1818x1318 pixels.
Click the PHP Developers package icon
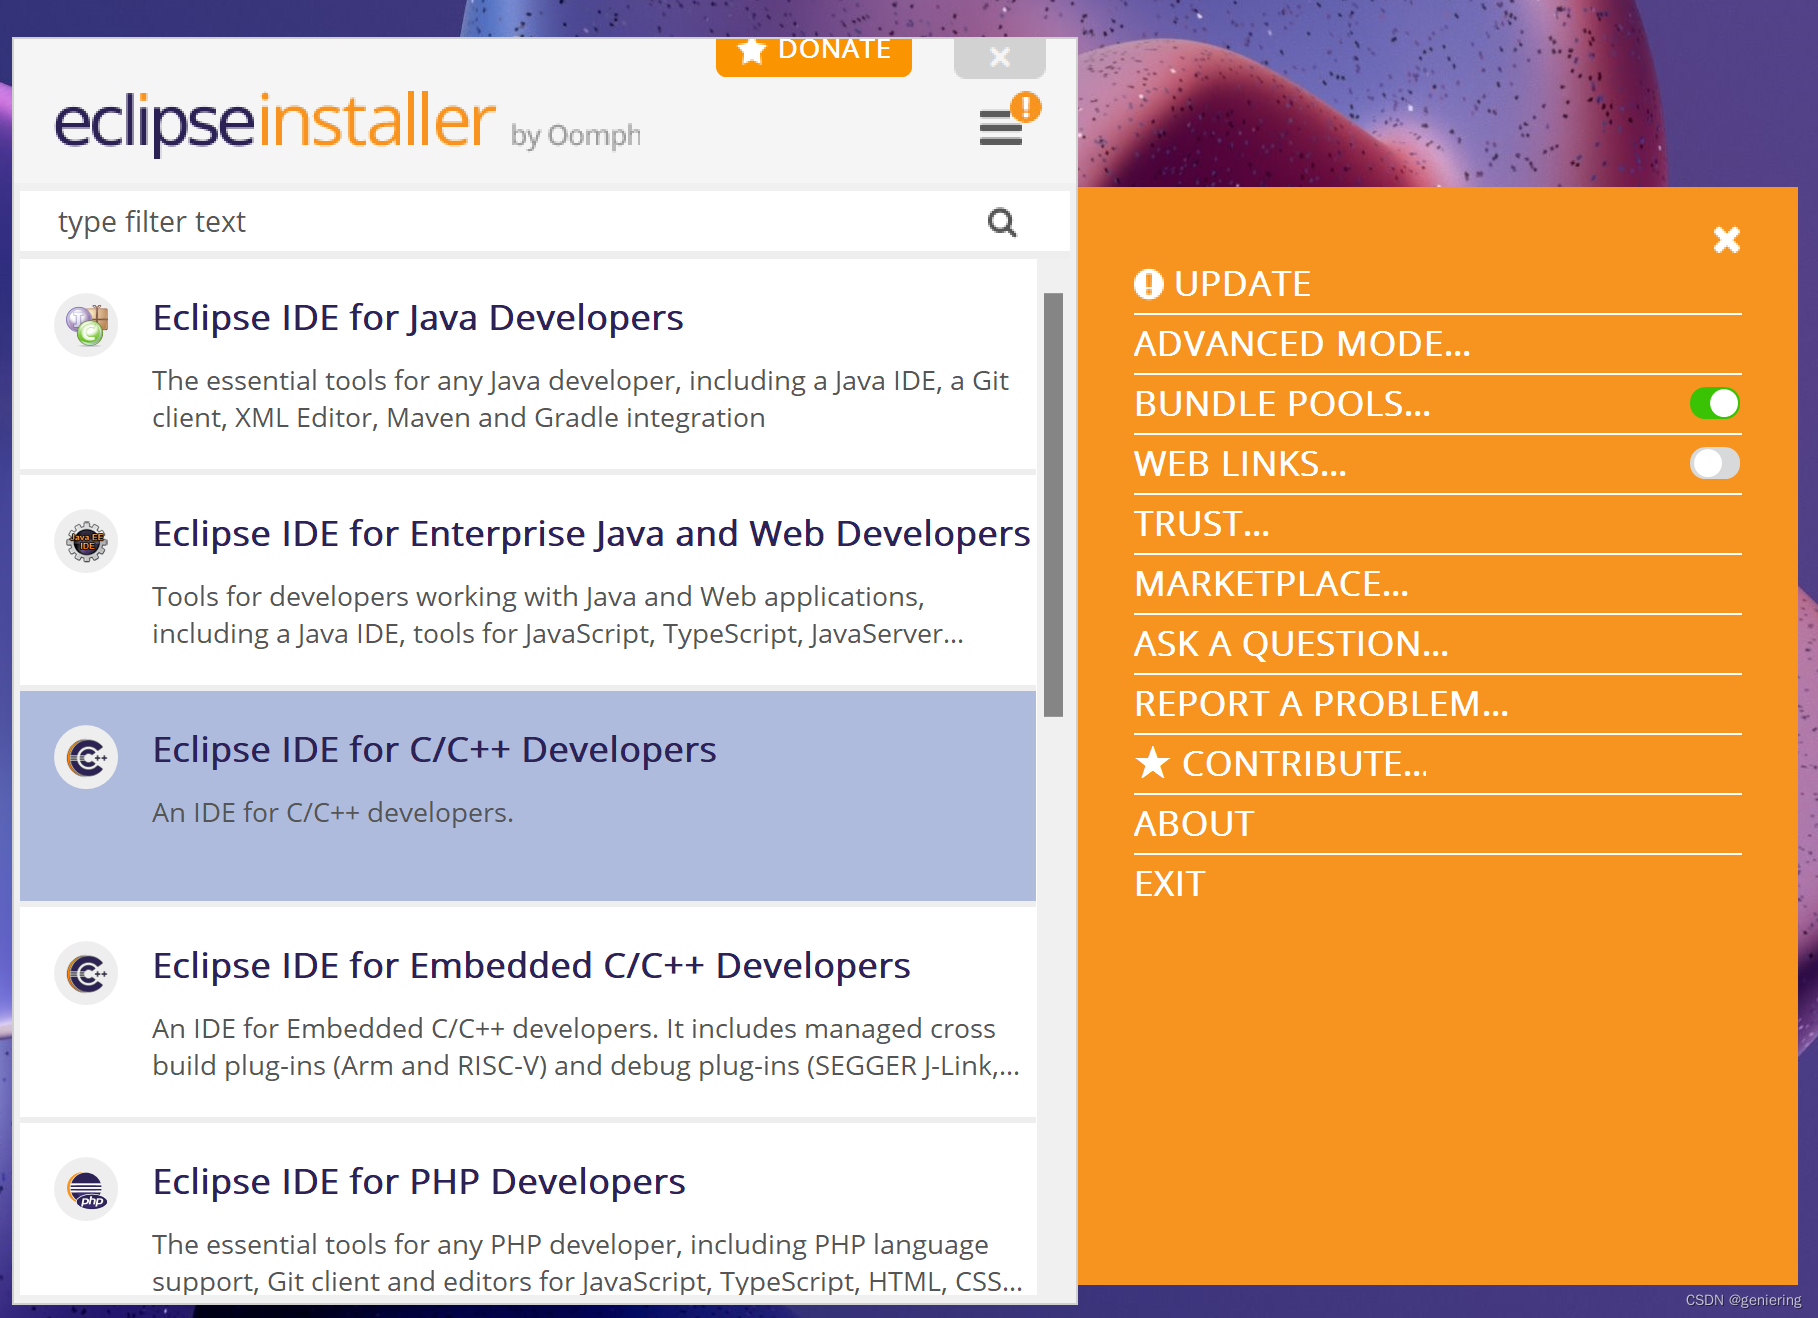[x=86, y=1189]
